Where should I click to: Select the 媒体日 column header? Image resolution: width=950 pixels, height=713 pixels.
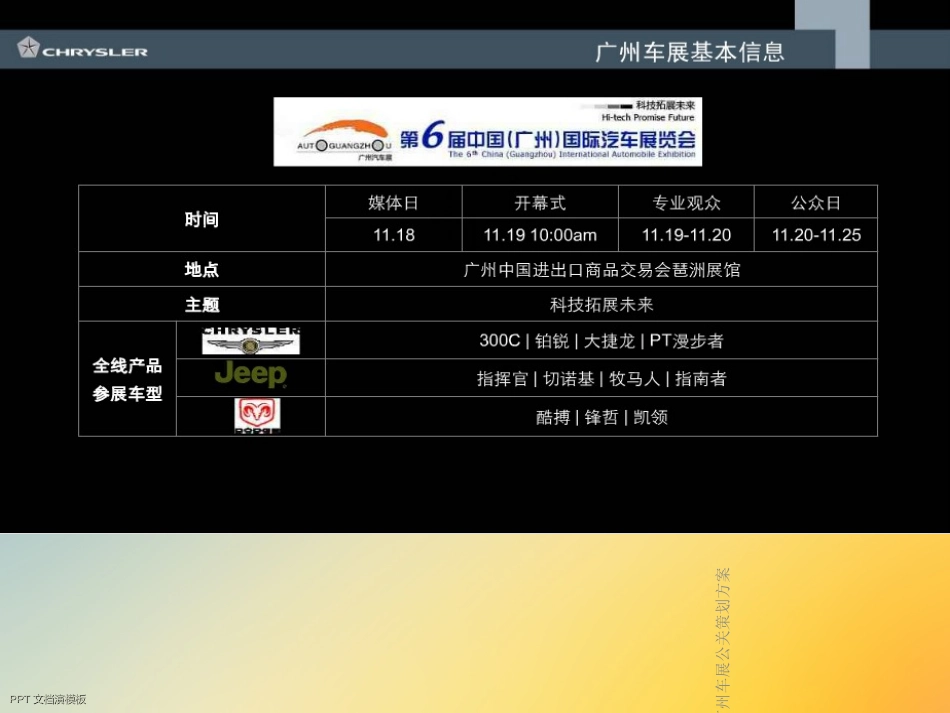point(394,202)
